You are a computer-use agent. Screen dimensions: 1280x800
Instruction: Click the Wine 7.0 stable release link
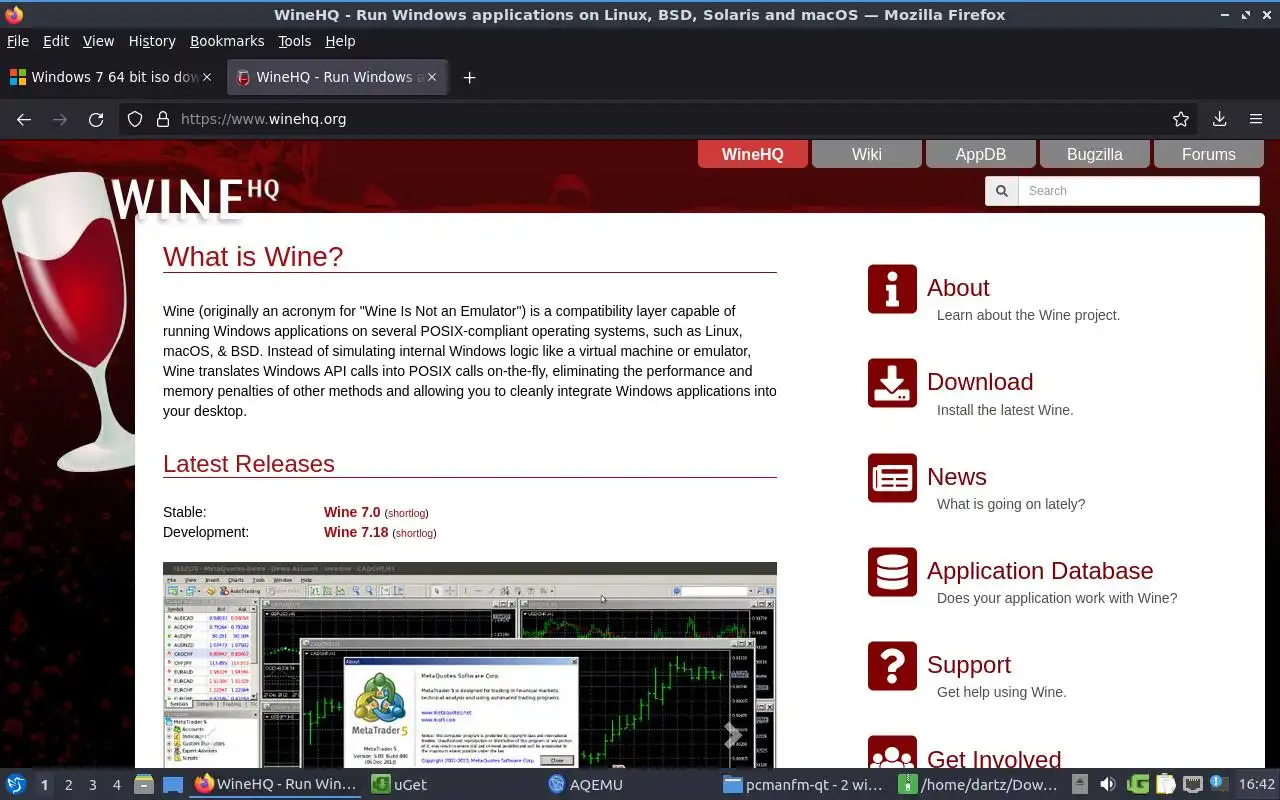pos(352,512)
